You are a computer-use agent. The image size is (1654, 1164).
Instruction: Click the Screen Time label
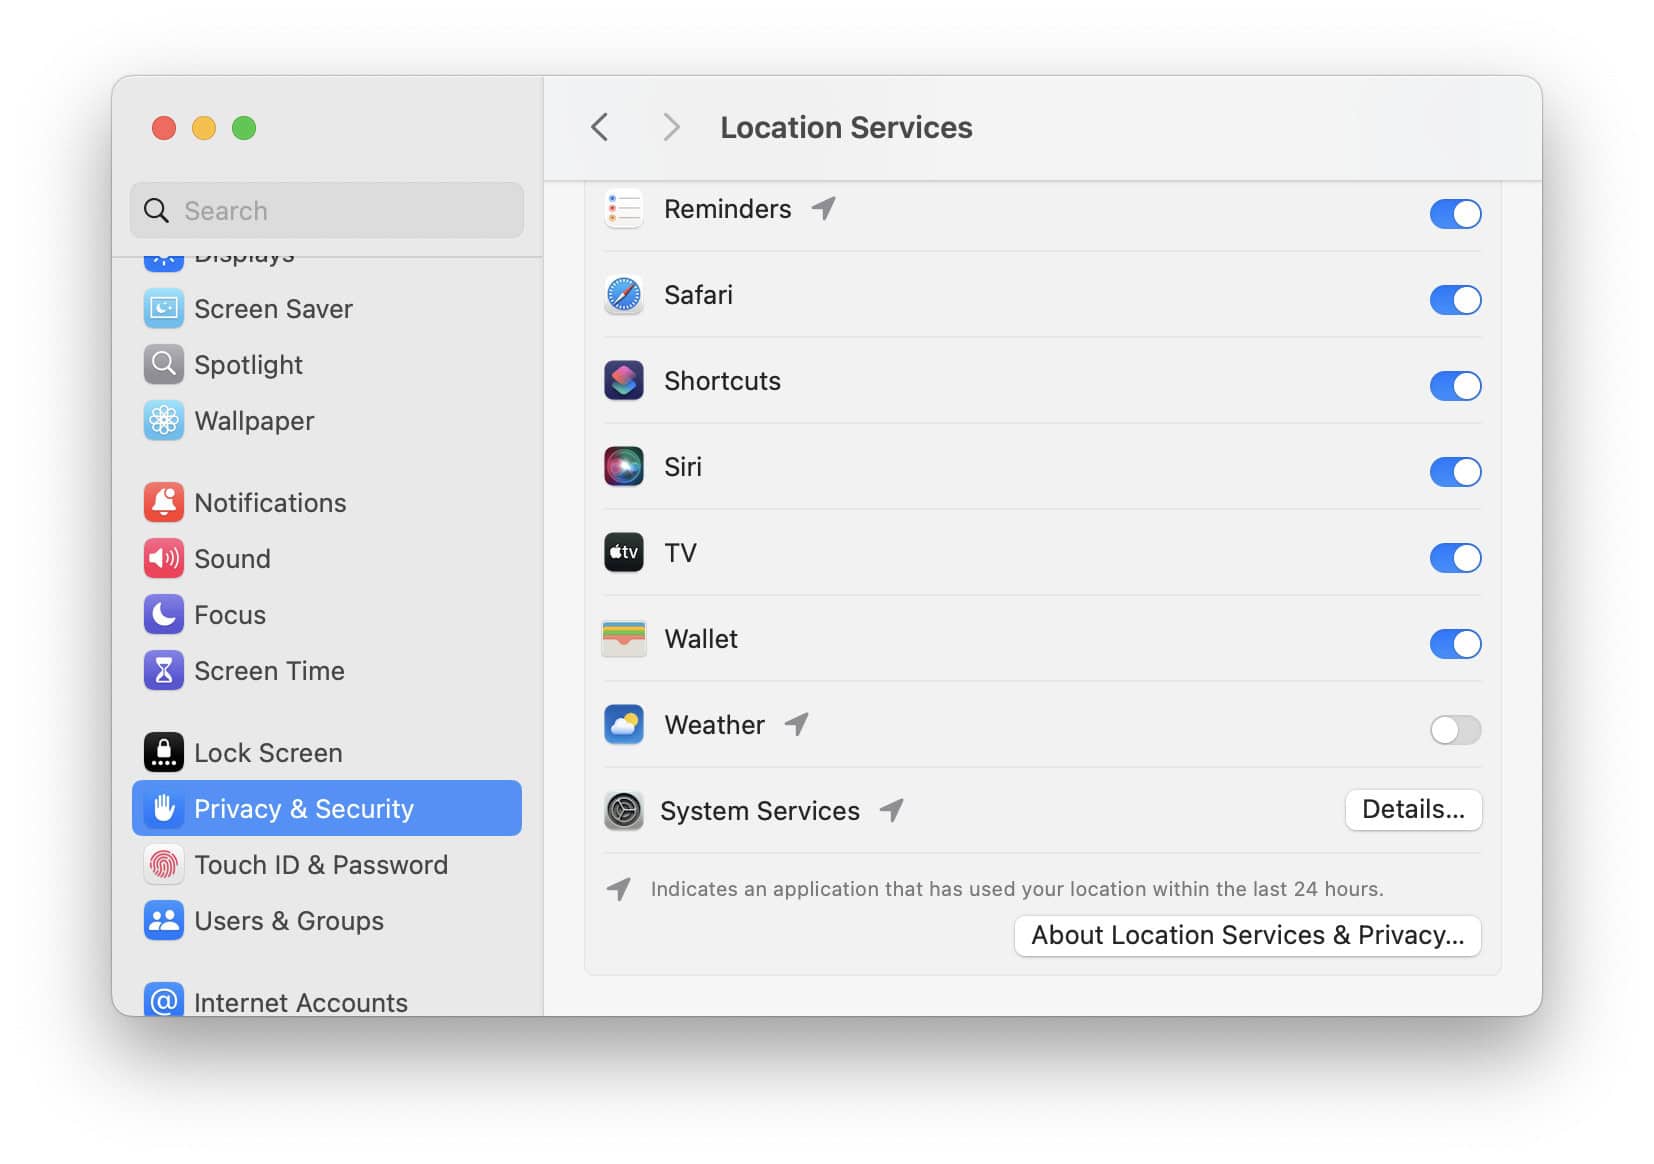tap(269, 670)
